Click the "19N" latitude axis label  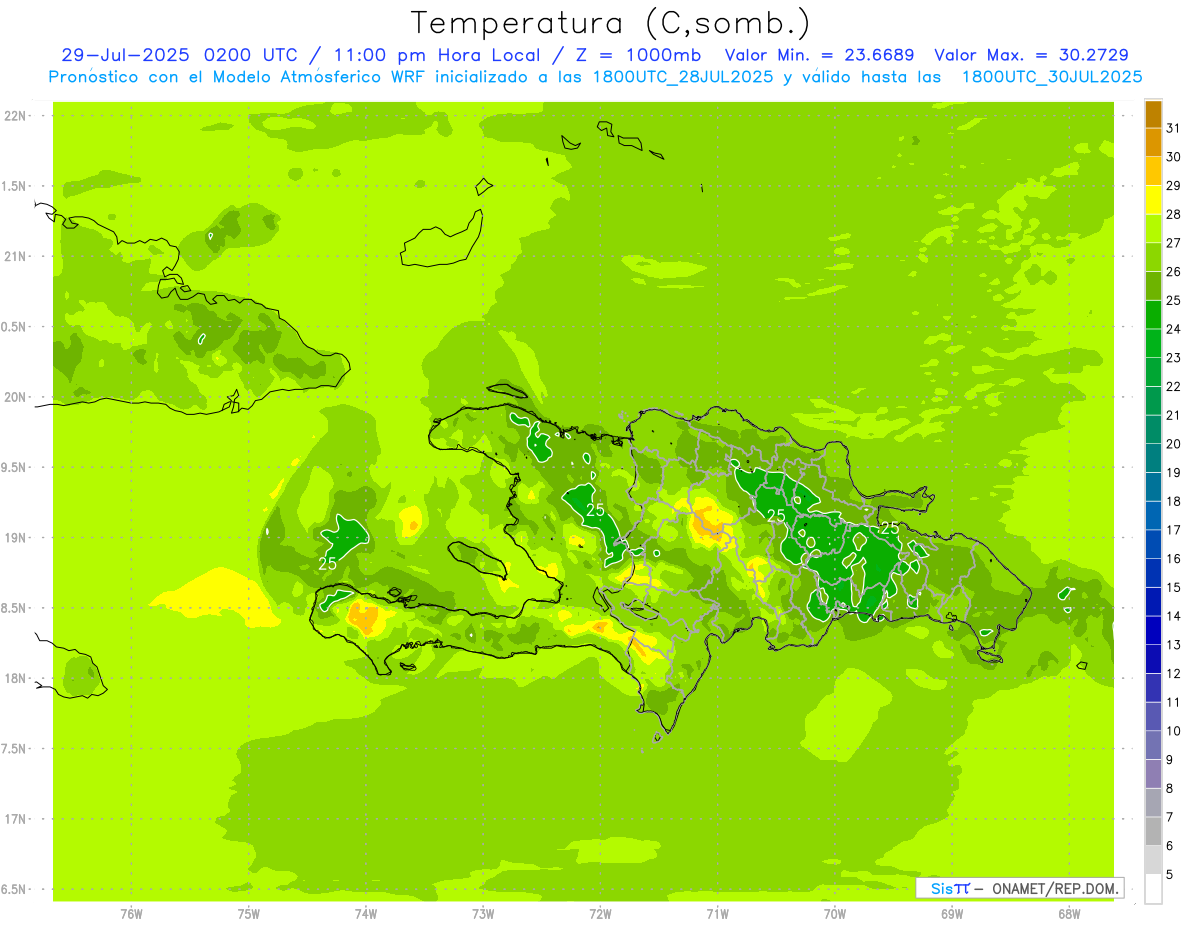tap(17, 538)
